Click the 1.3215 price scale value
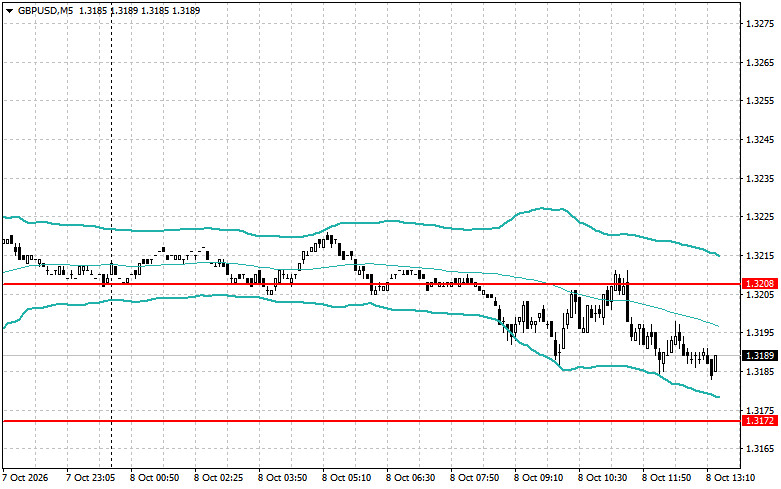This screenshot has width=781, height=489. (760, 255)
